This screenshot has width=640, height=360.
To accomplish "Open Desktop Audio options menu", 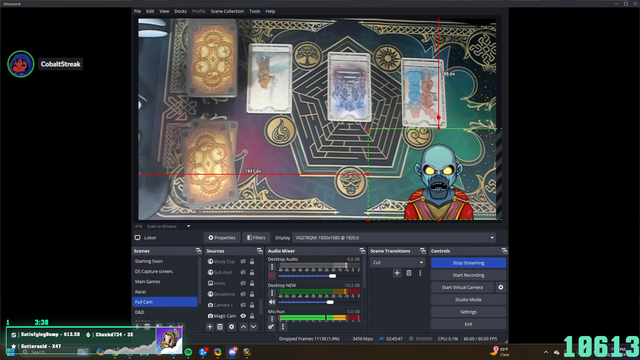I will [x=272, y=267].
